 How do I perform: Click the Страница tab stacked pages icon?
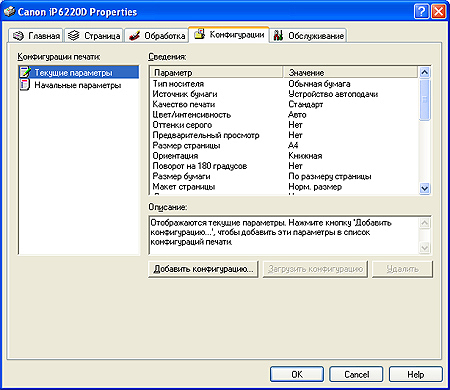coord(74,35)
